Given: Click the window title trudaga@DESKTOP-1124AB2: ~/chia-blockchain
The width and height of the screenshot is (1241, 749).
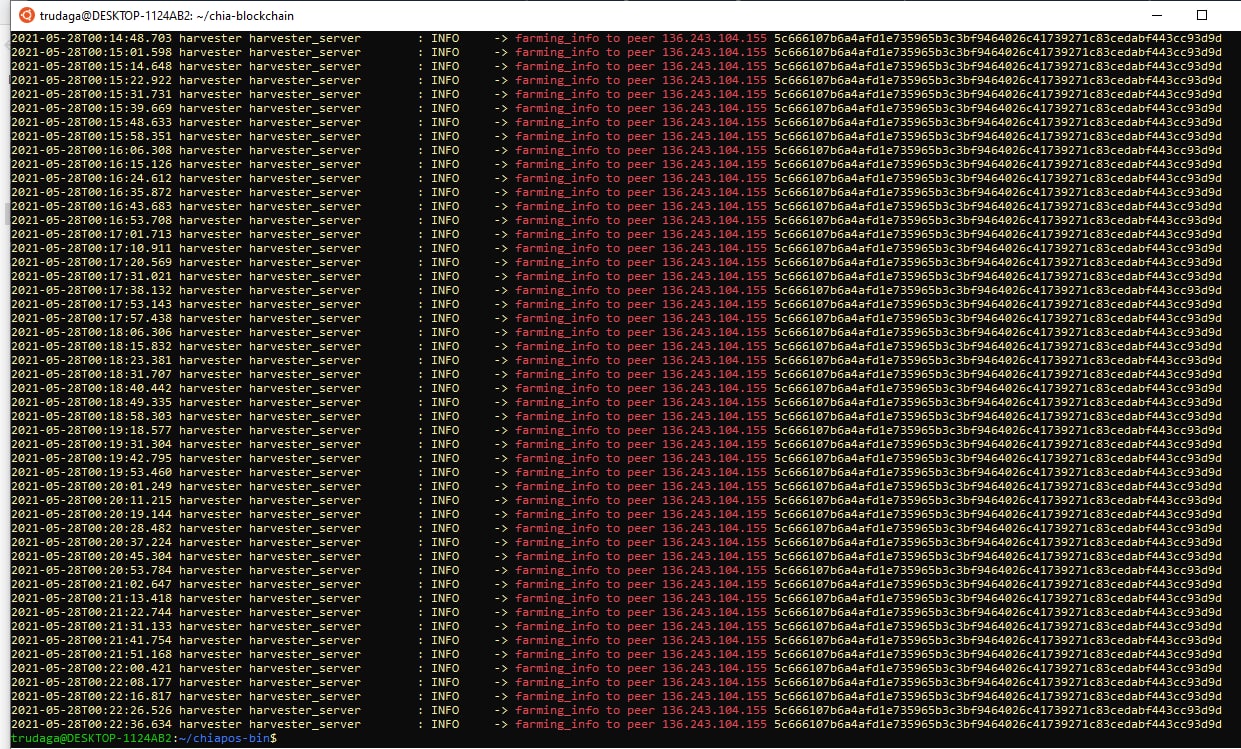Looking at the screenshot, I should click(x=167, y=16).
